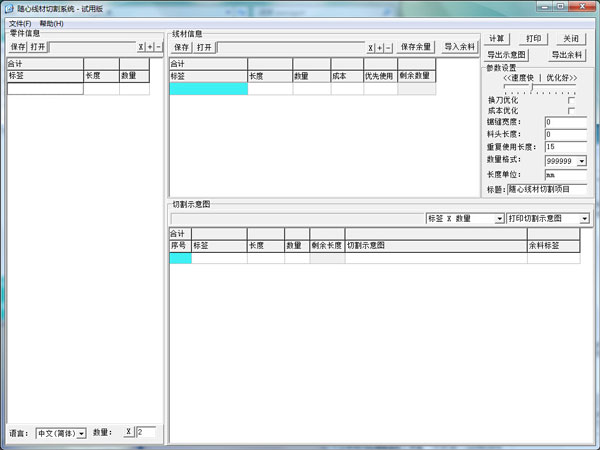Click X button in 线材信息 toolbar
This screenshot has width=600, height=450.
pos(370,48)
